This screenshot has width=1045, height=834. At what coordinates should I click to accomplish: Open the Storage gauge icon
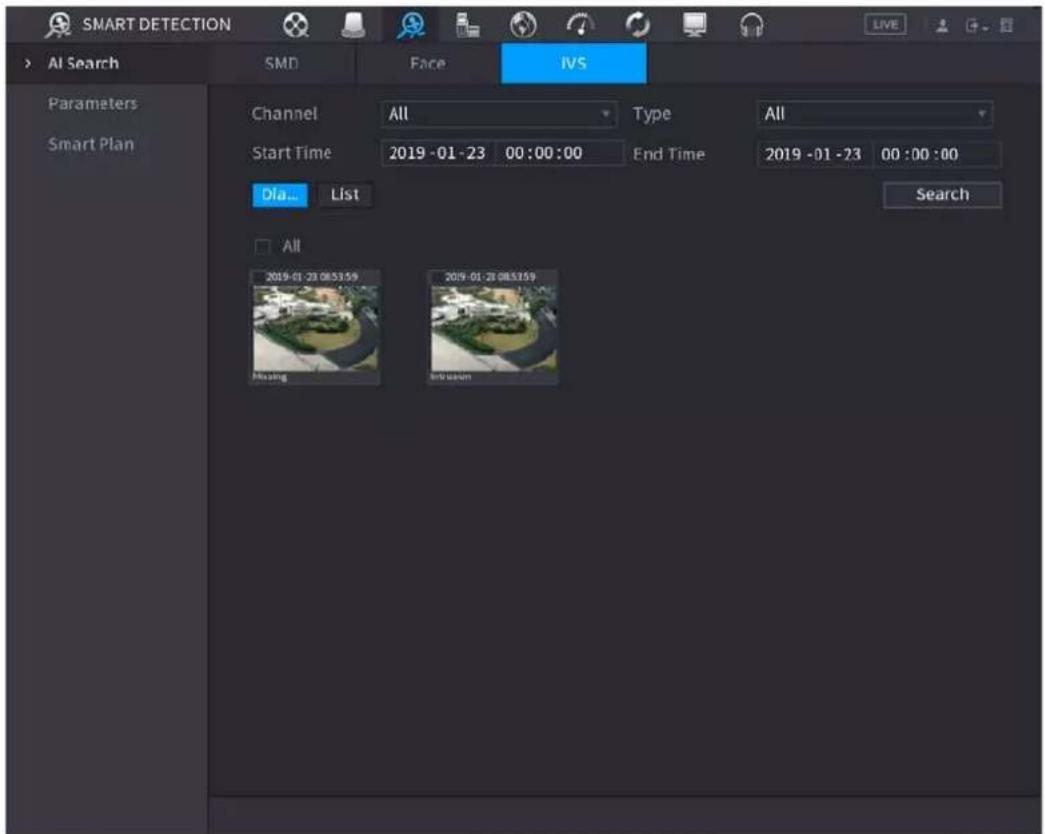(x=580, y=25)
